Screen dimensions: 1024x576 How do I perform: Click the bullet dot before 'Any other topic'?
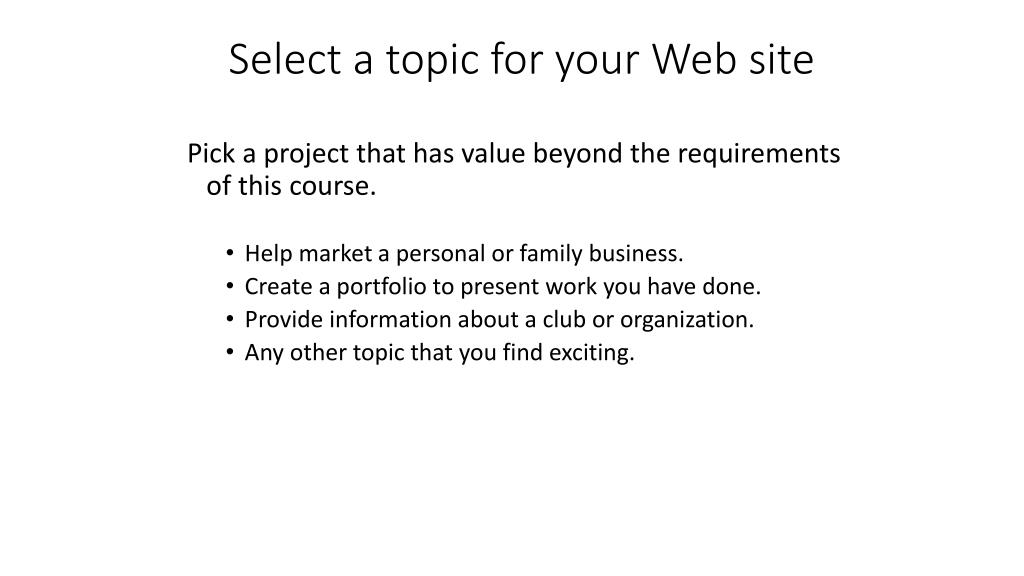pyautogui.click(x=229, y=352)
